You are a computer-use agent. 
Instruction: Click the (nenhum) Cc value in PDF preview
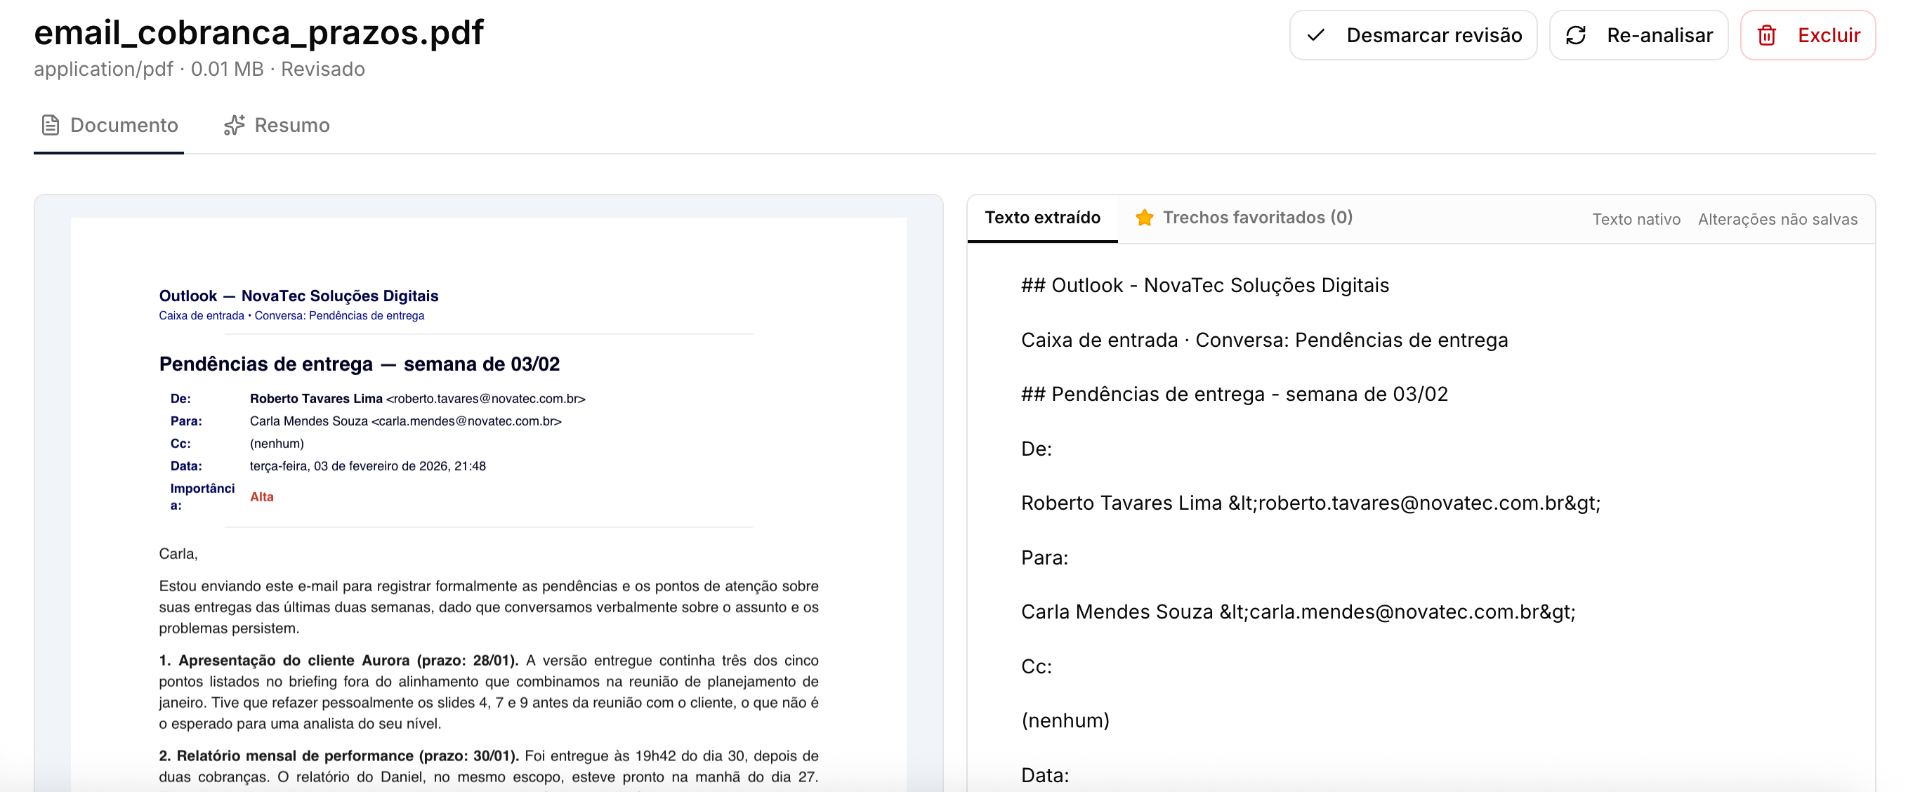tap(277, 444)
